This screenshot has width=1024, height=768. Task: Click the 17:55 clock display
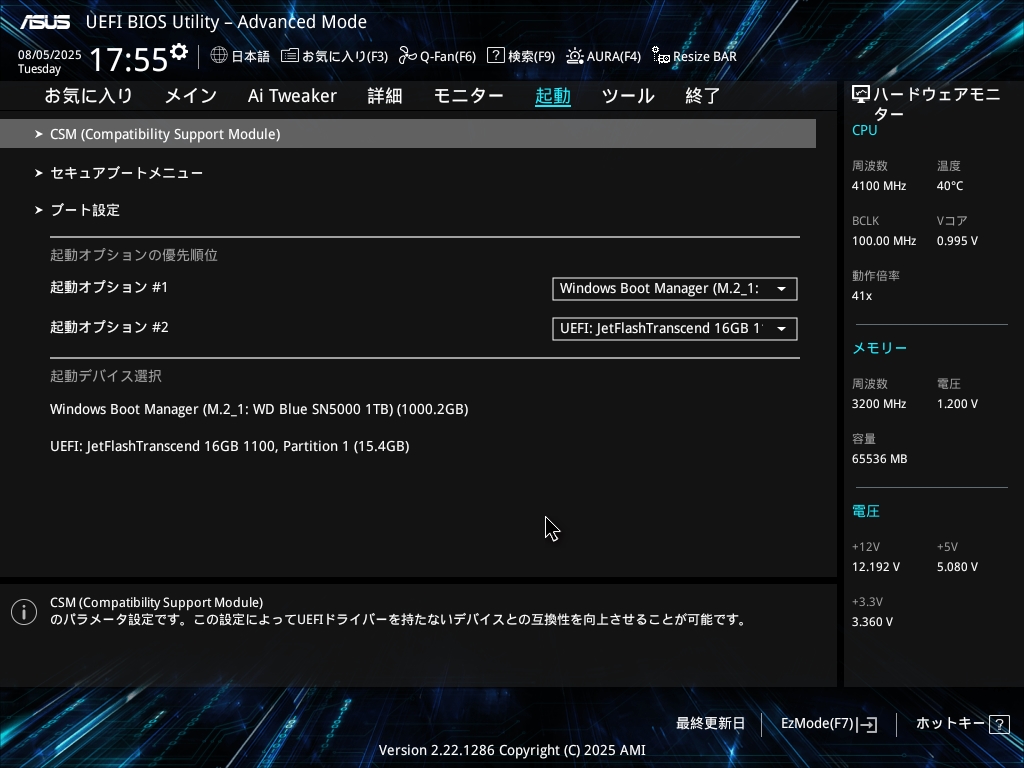(x=129, y=59)
